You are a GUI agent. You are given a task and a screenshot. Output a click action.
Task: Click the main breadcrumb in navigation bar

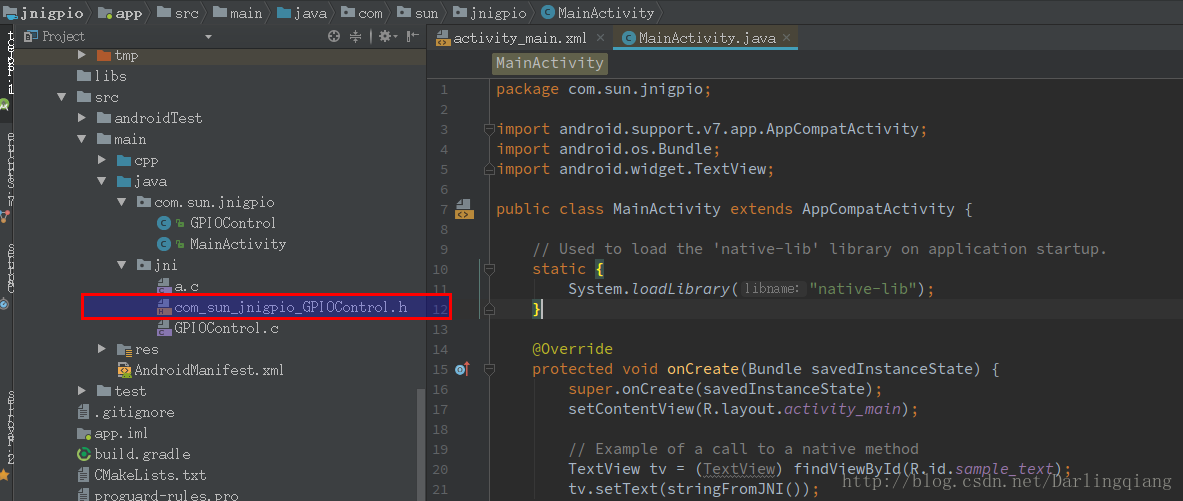(237, 13)
